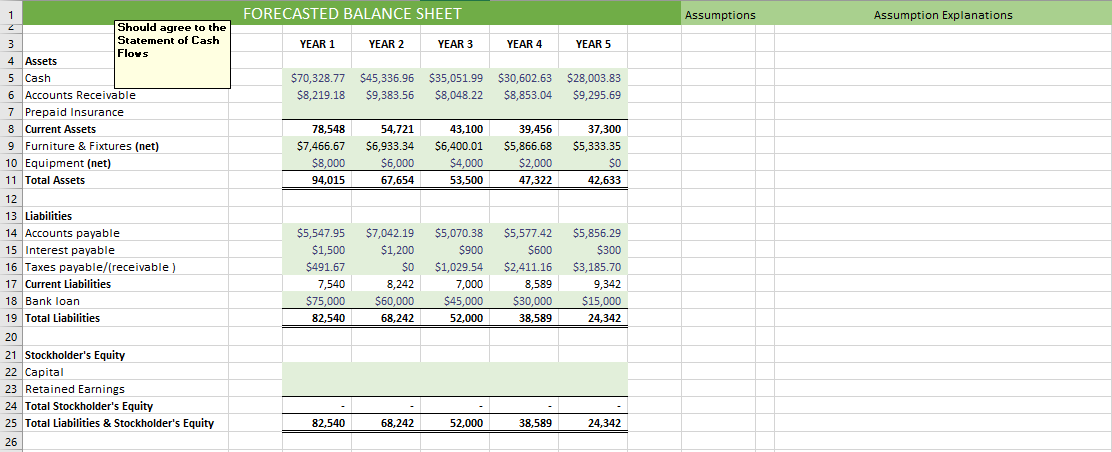This screenshot has width=1112, height=452.
Task: Click the Stockholder's Equity section label
Action: pyautogui.click(x=75, y=355)
